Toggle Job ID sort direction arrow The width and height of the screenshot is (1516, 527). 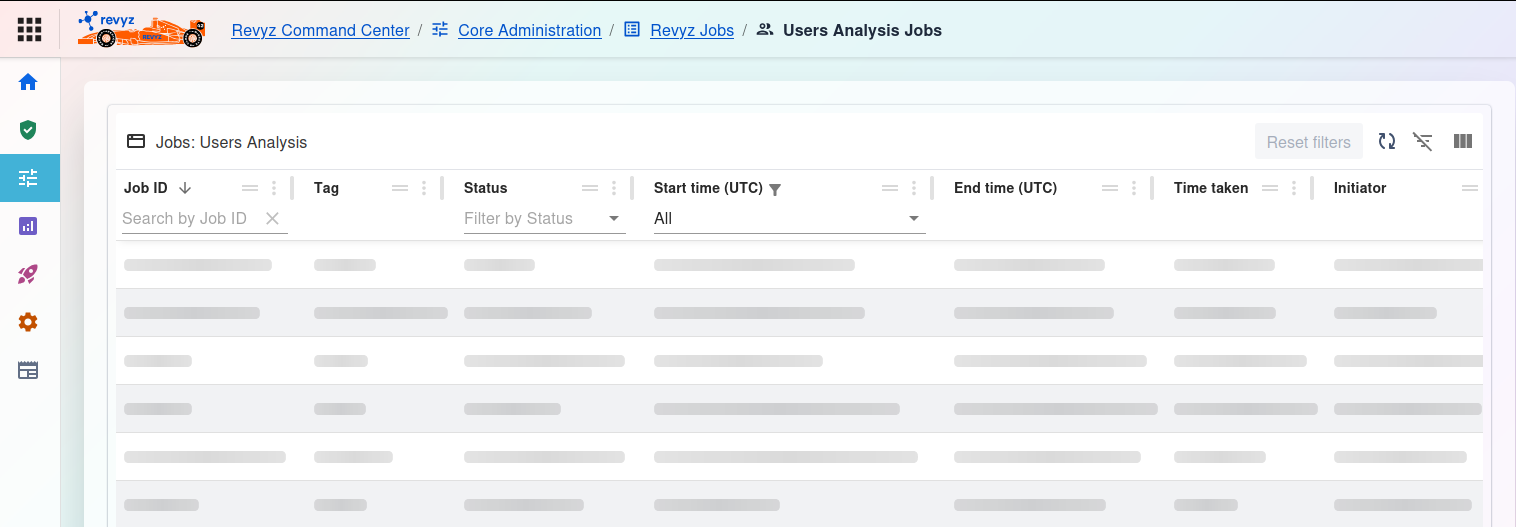185,188
